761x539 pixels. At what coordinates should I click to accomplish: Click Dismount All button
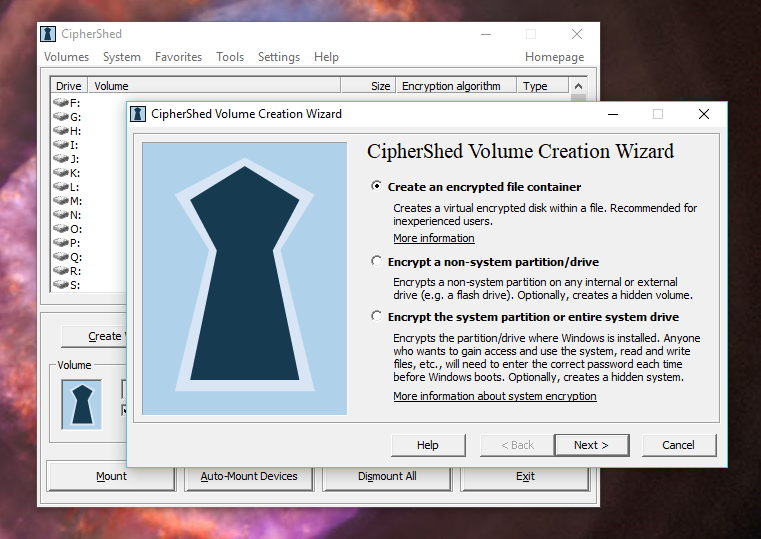(387, 476)
